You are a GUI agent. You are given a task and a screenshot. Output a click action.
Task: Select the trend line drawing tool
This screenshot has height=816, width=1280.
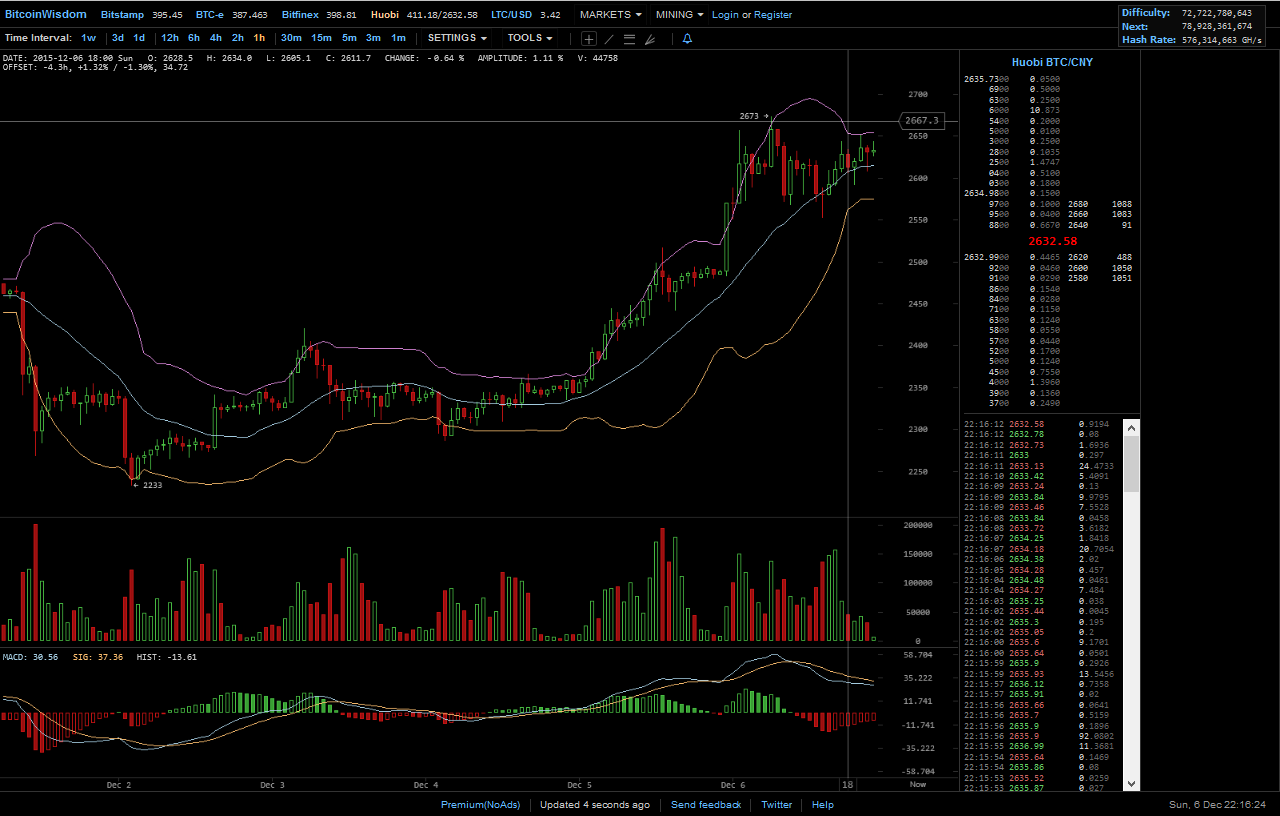(609, 39)
